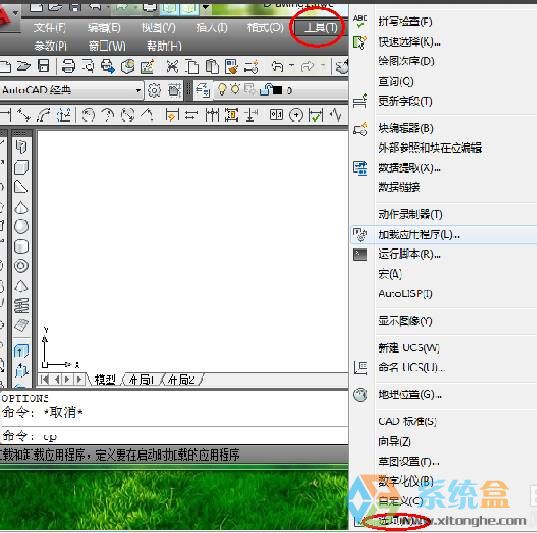Screen dimensions: 537x533
Task: Select the Polysolid tool in the modeling toolbar
Action: tap(21, 147)
